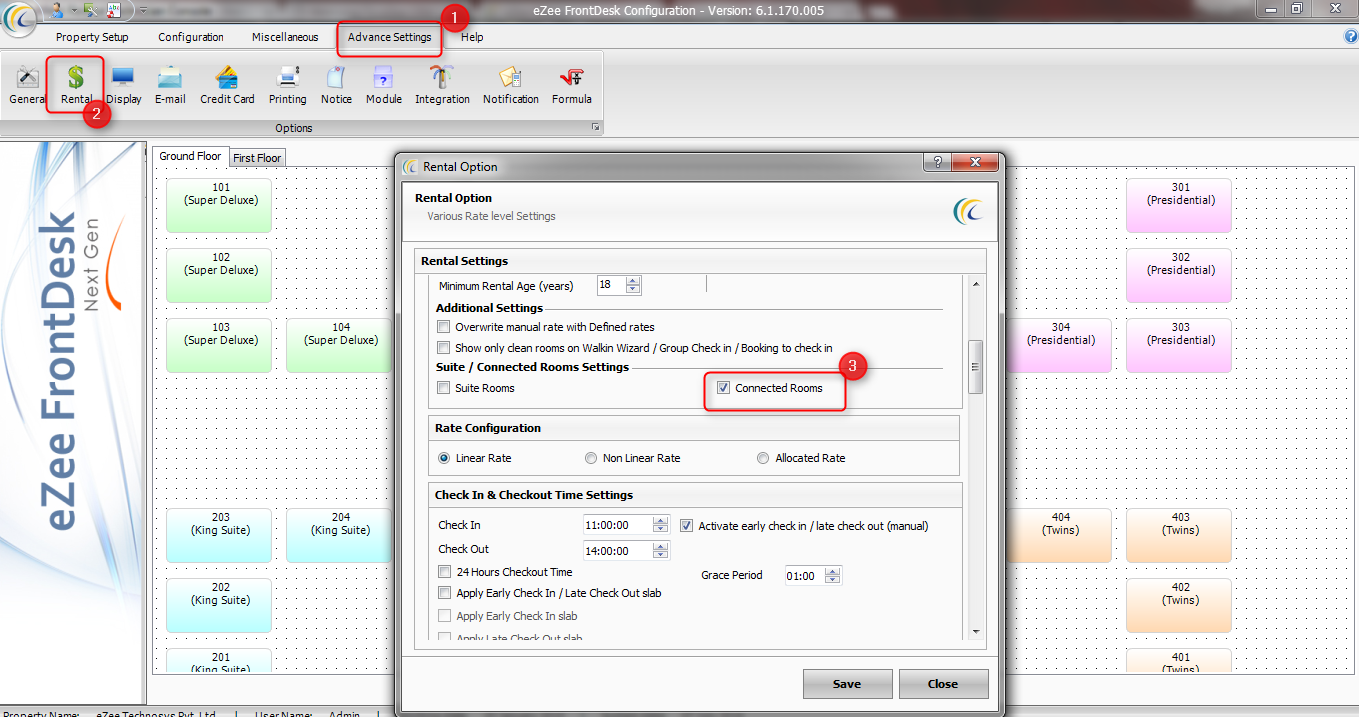Click the Rental Option vertical scrollbar thumb
The height and width of the screenshot is (717, 1359).
click(976, 367)
